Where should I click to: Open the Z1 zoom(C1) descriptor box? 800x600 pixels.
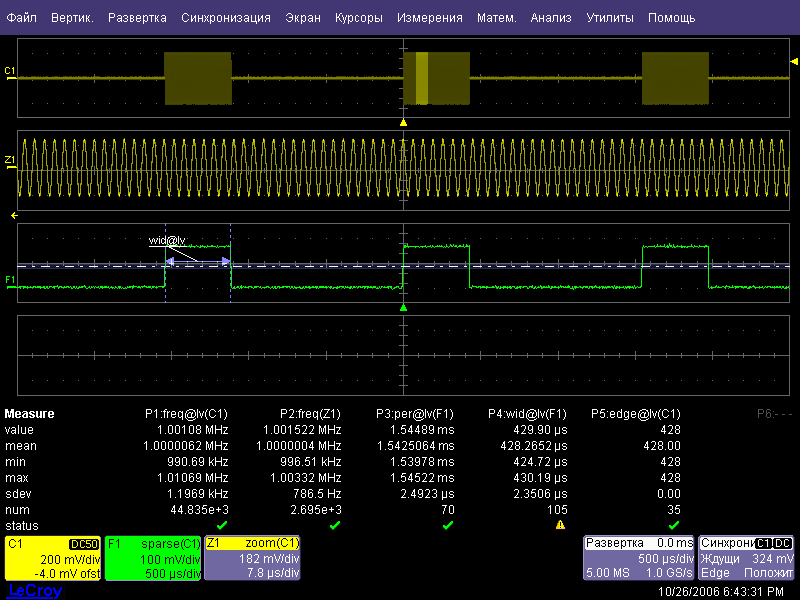click(x=252, y=558)
